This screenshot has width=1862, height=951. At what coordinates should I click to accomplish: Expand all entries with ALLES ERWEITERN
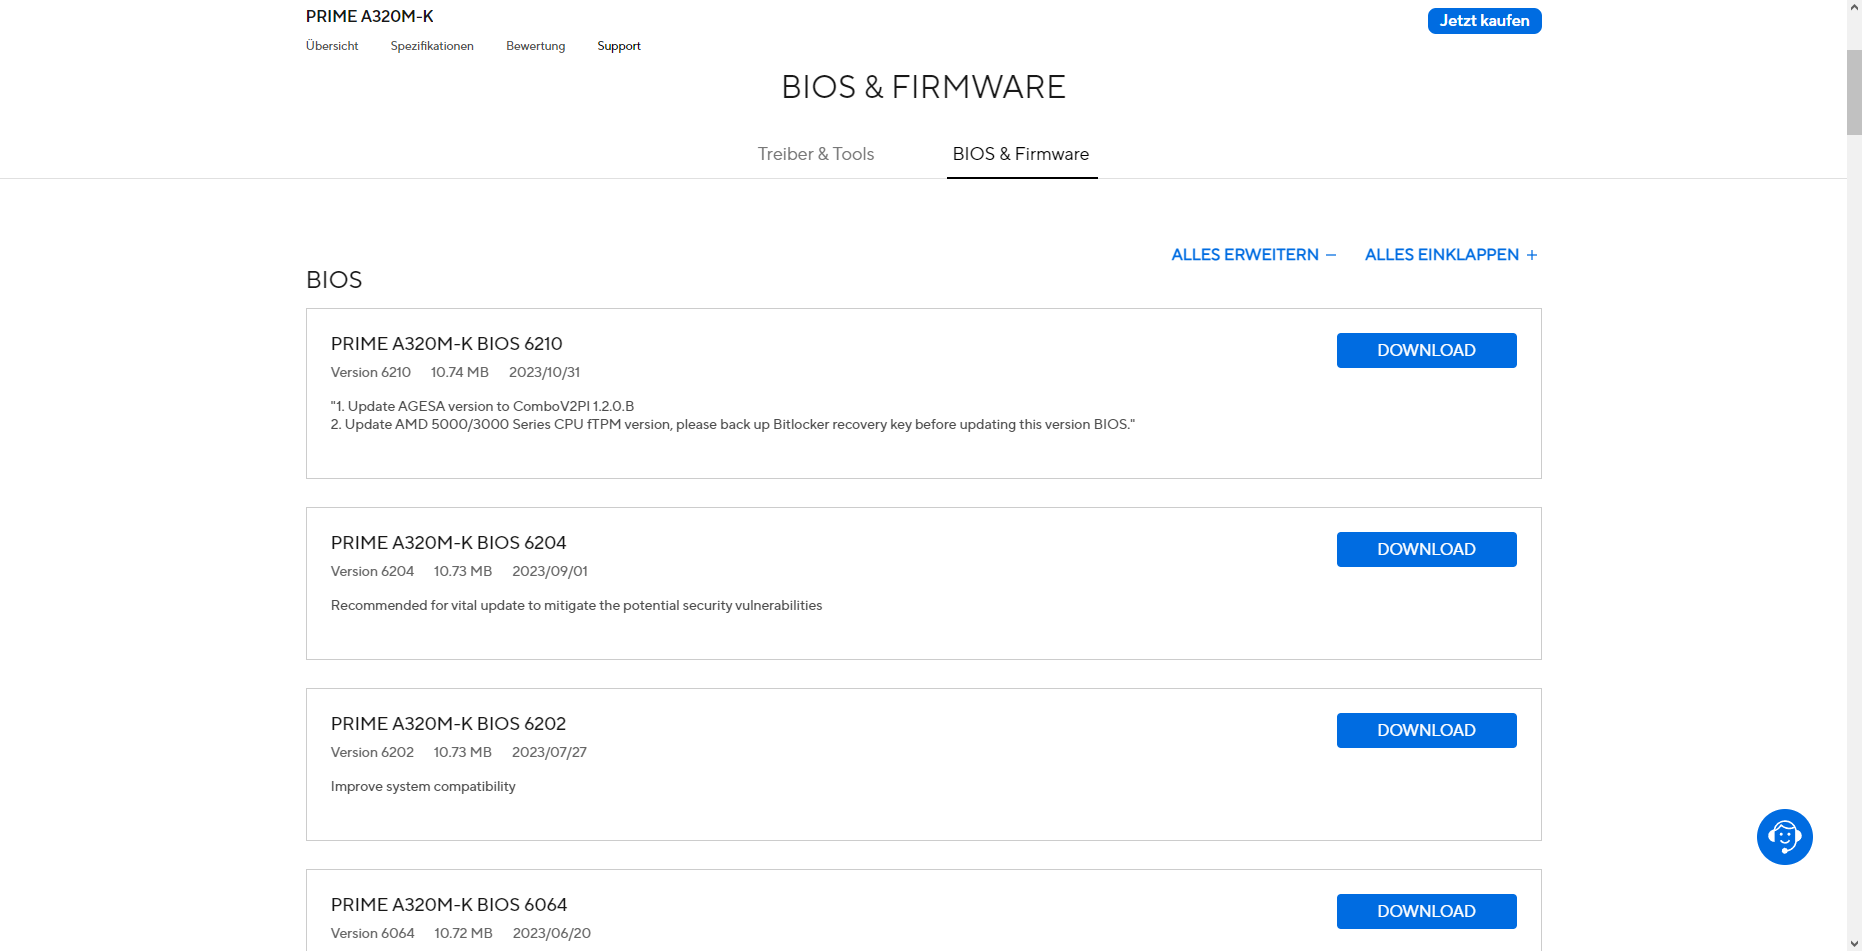click(1254, 255)
